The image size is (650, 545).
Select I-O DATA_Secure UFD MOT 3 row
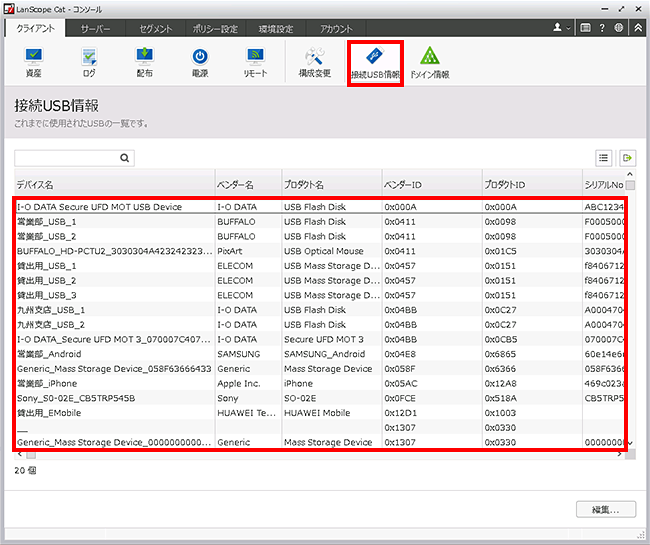(320, 339)
